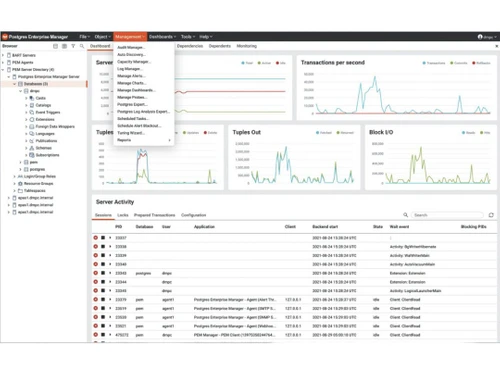Viewport: 500px width, 375px height.
Task: Expand details of the BgWriterHibernate session row
Action: pos(110,246)
